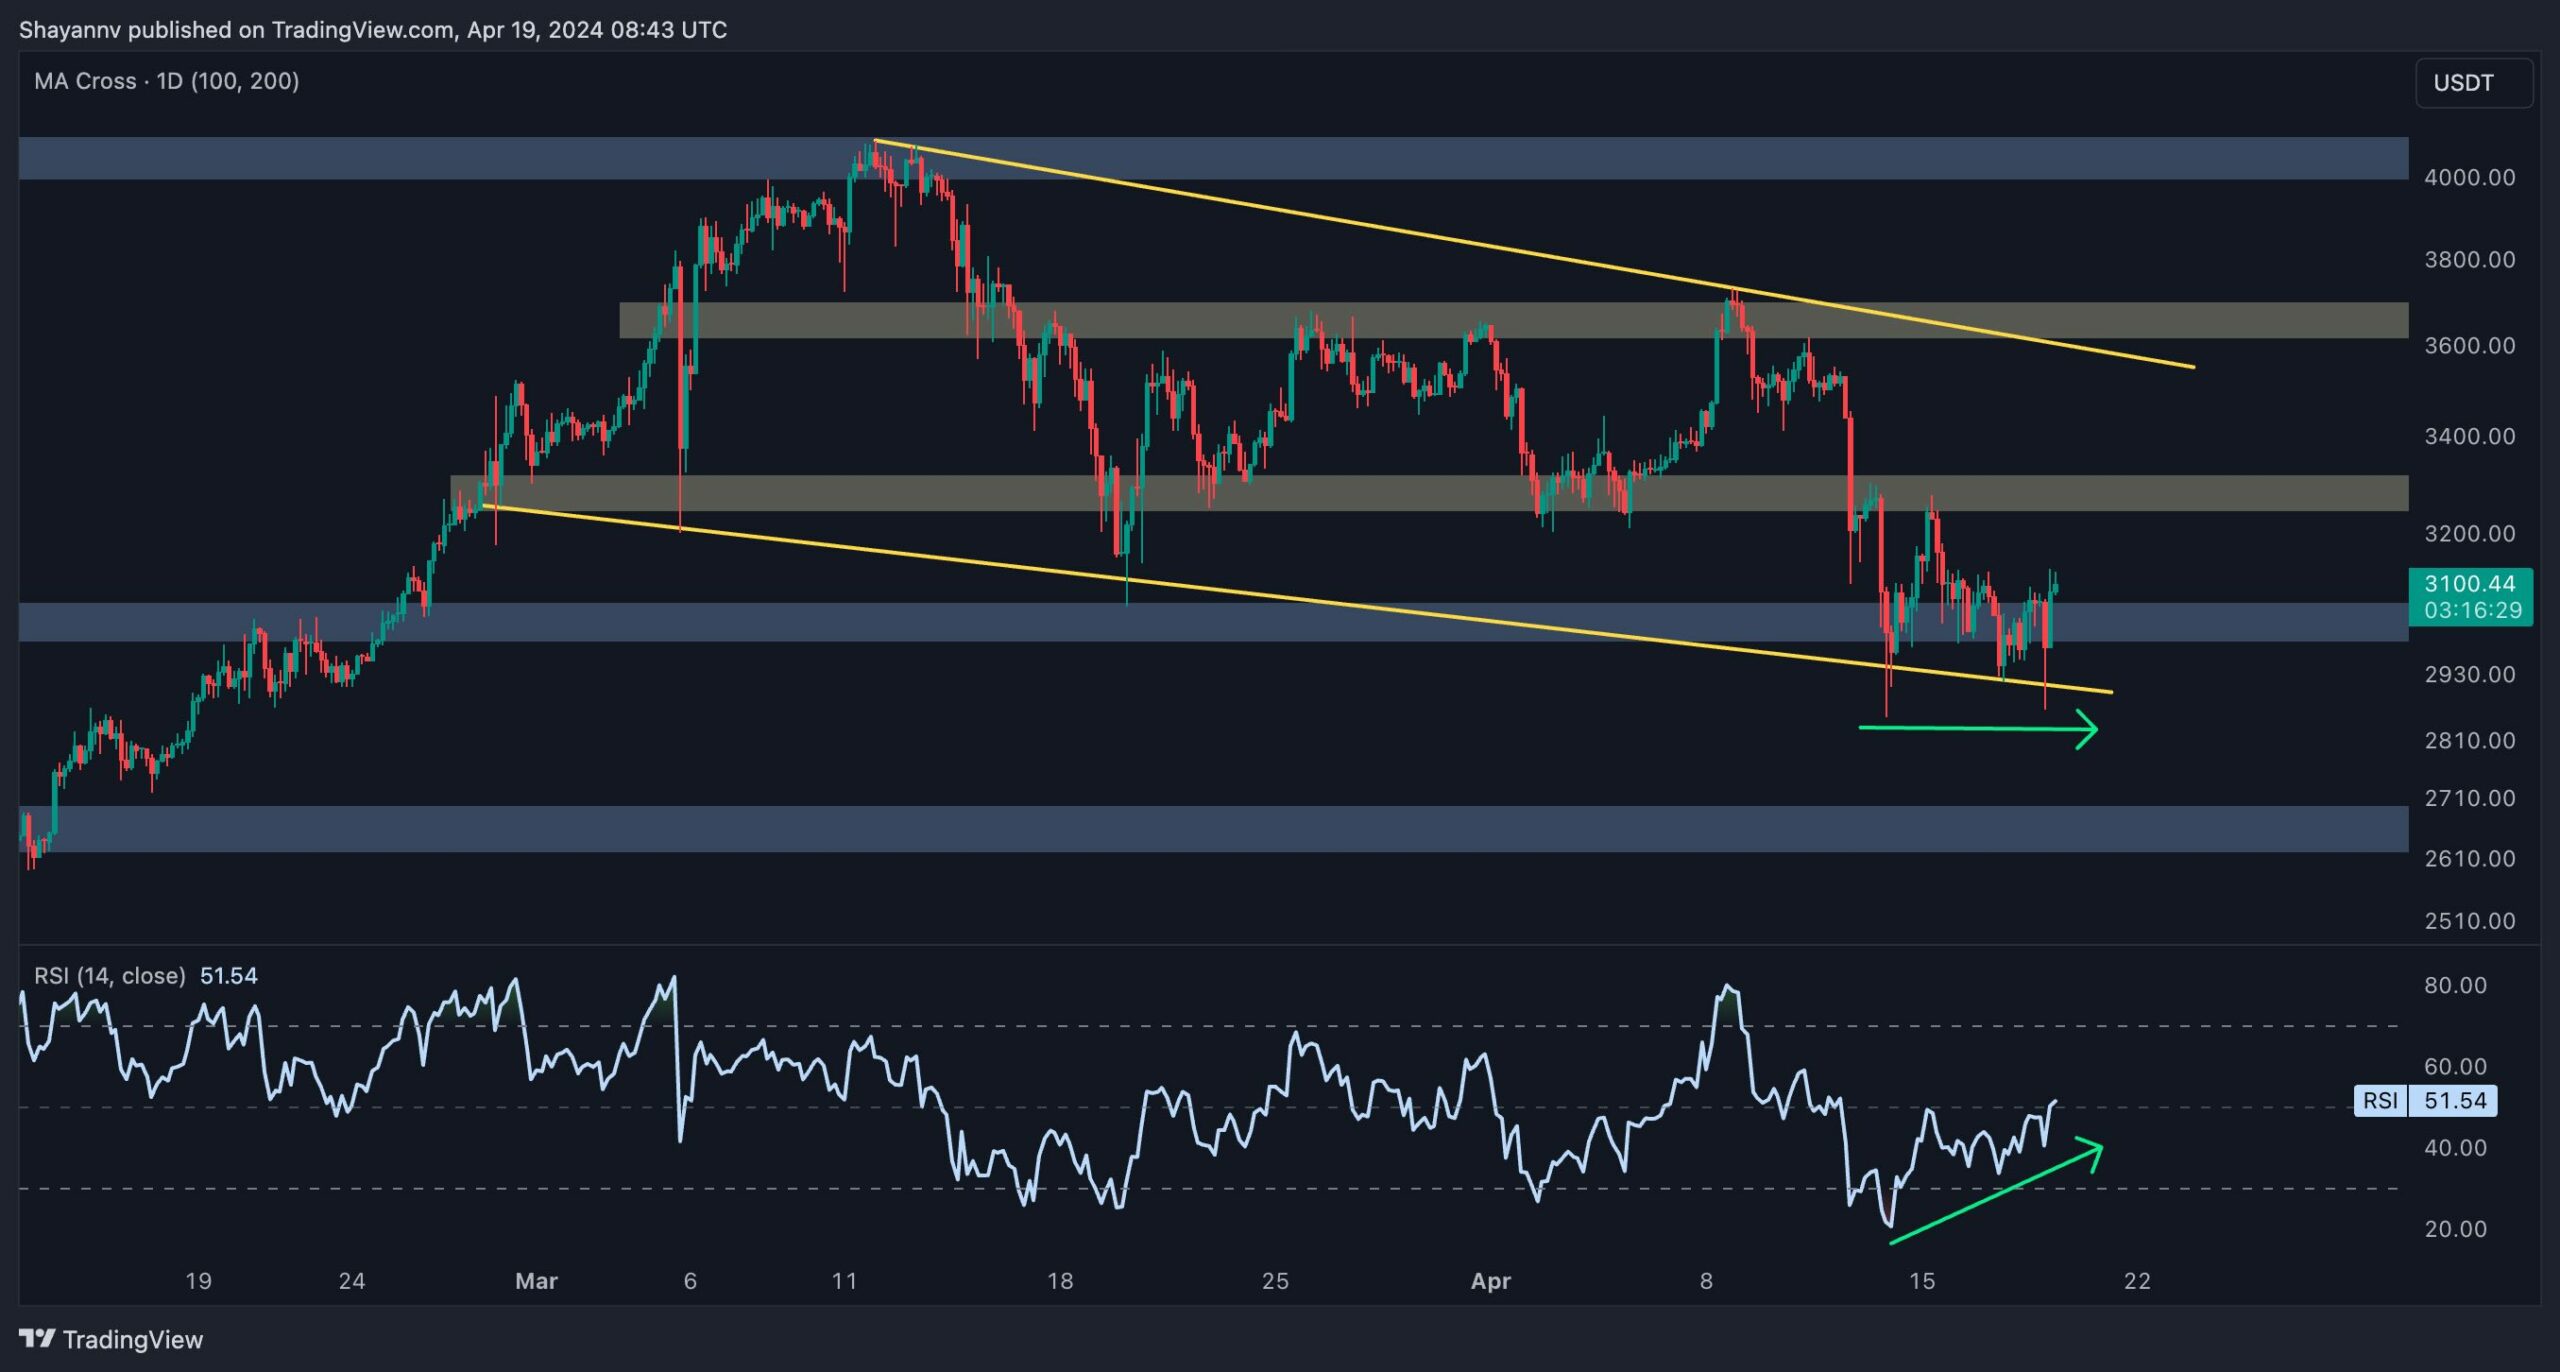
Task: Click the green rising arrow on RSI
Action: point(1995,1193)
